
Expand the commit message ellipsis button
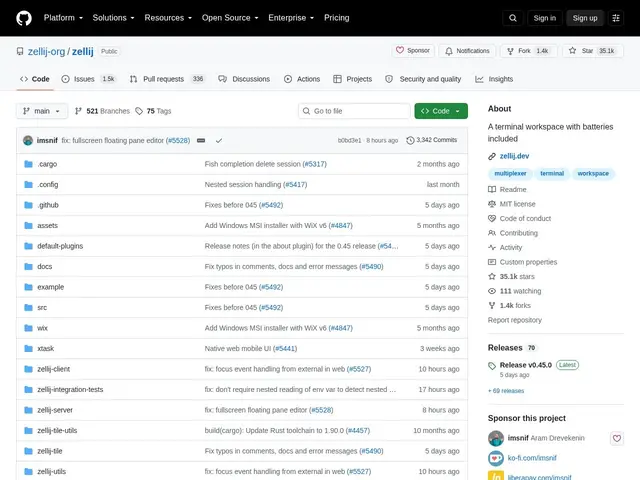coord(201,140)
